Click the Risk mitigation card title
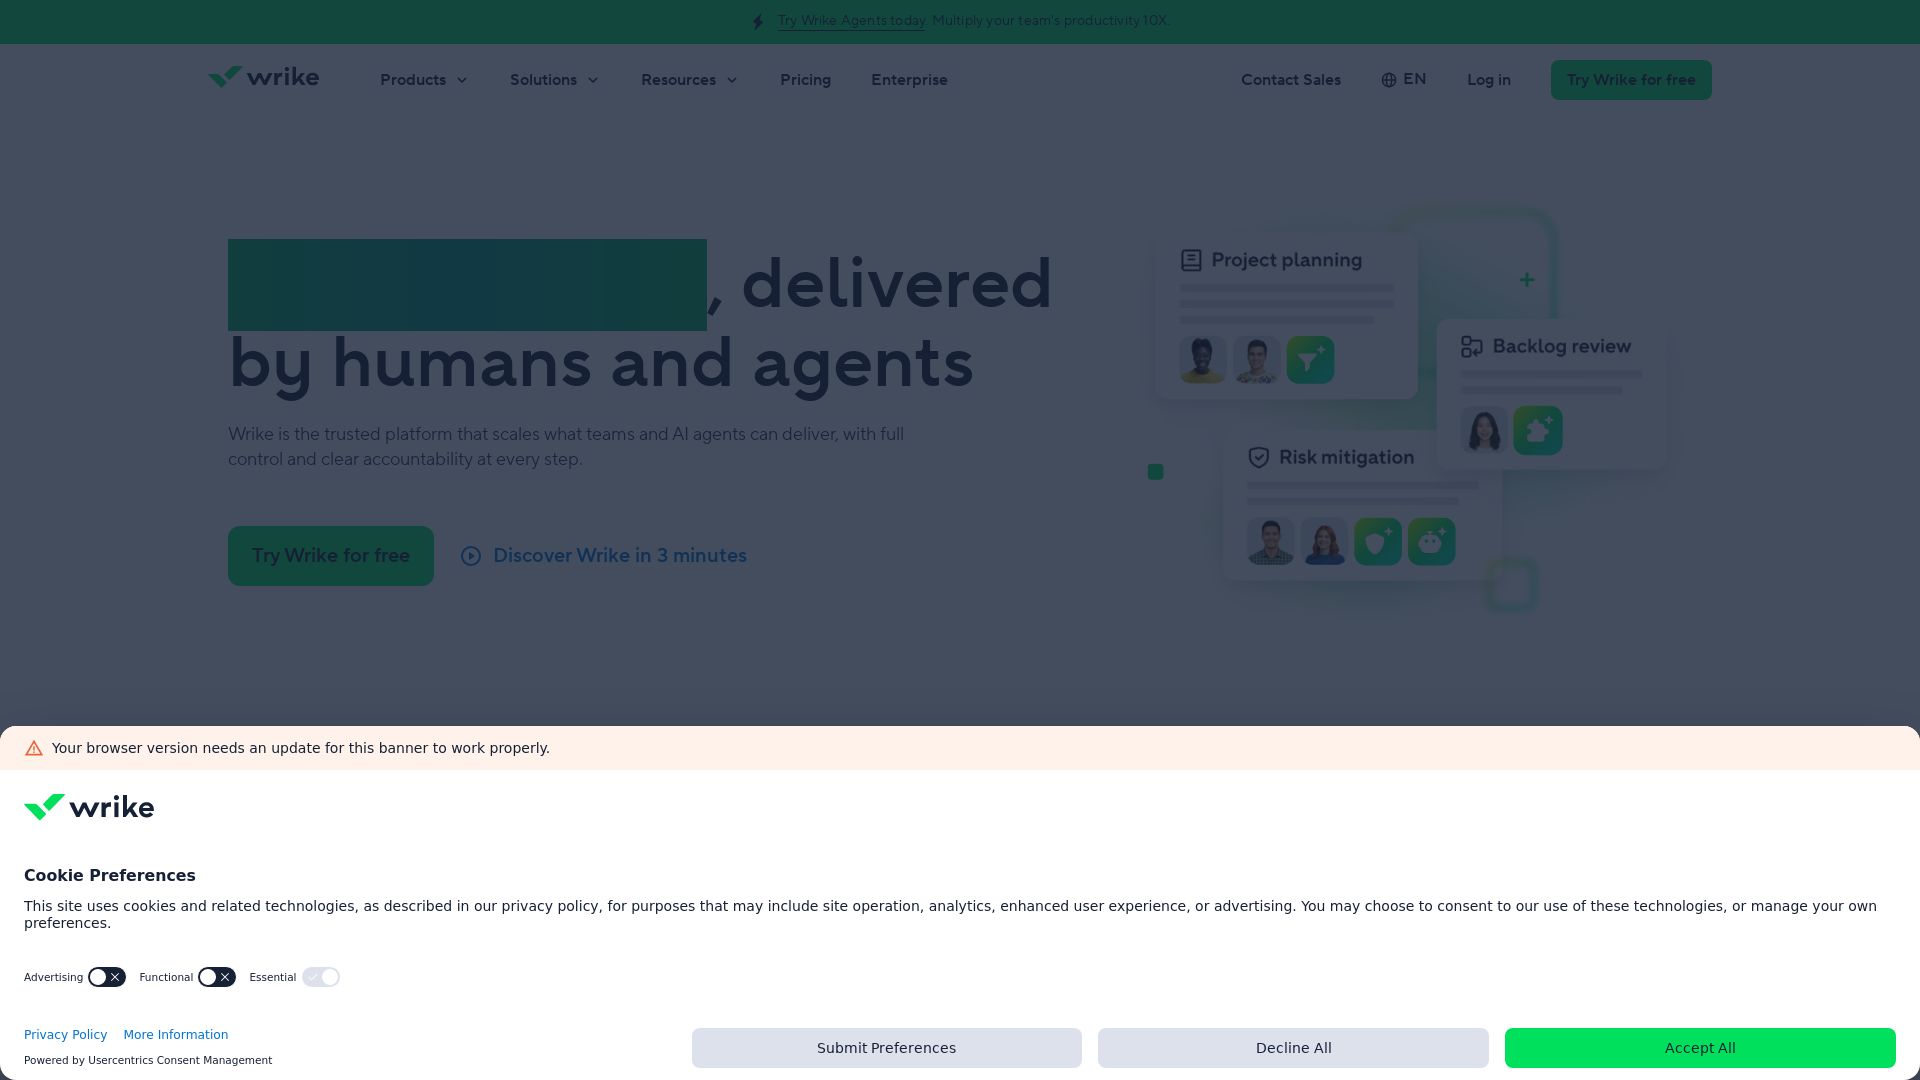 [1347, 457]
